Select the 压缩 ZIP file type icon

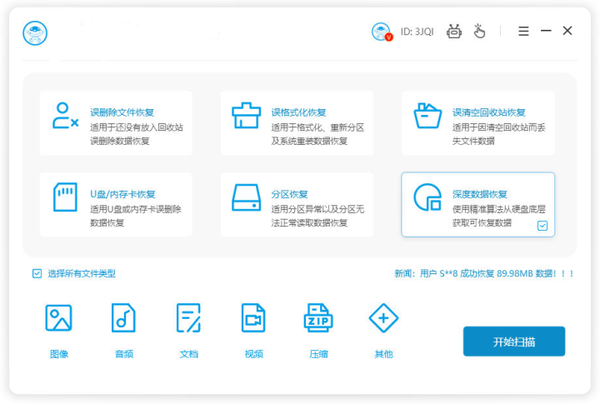318,318
